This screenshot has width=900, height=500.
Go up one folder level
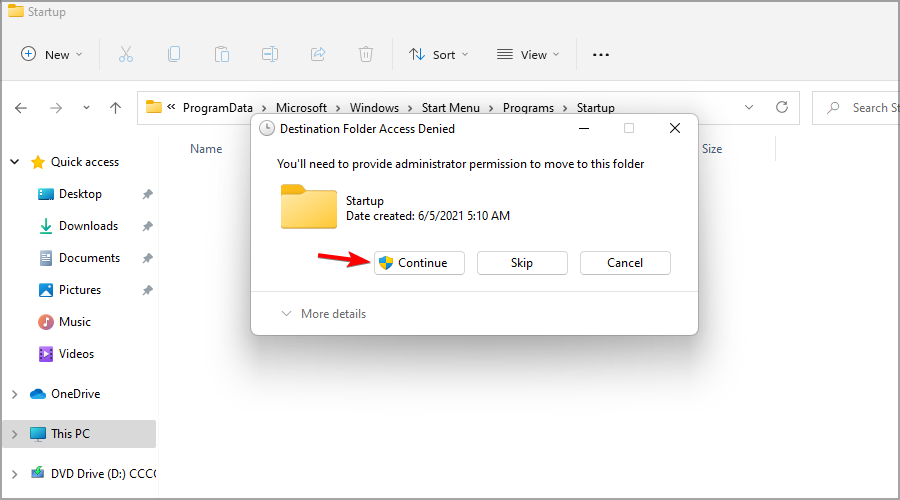click(x=115, y=108)
